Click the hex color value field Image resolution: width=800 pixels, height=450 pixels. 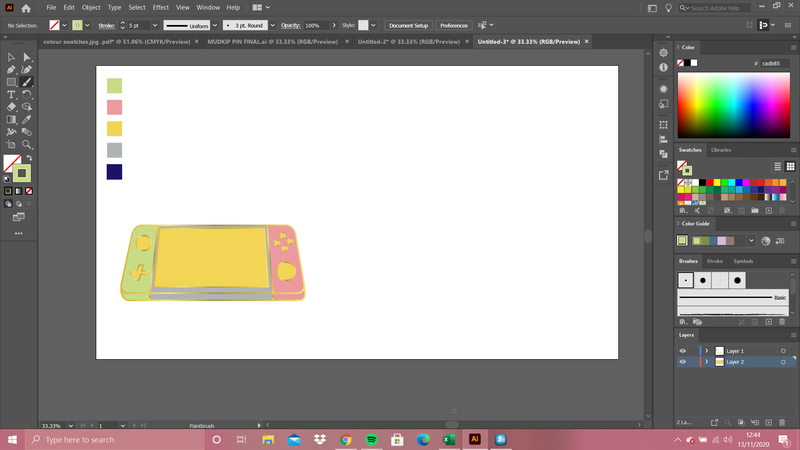774,63
